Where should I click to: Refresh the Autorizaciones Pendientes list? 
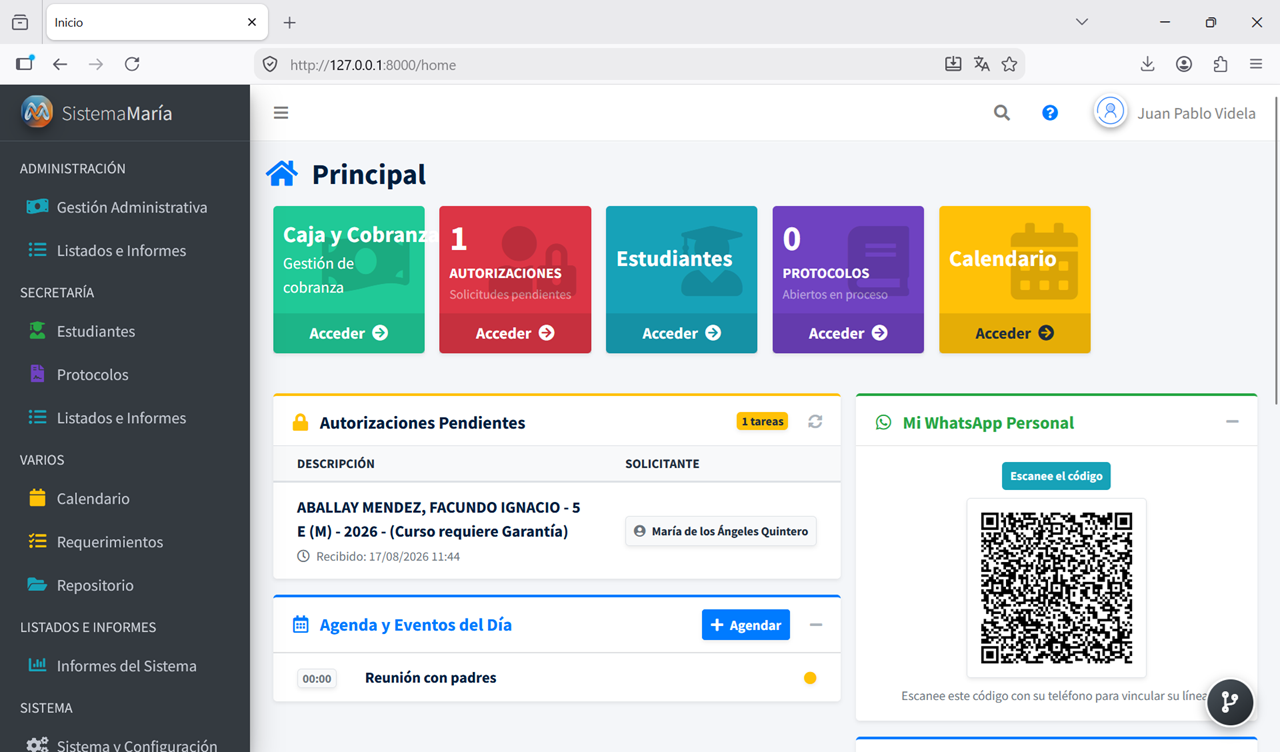coord(815,422)
